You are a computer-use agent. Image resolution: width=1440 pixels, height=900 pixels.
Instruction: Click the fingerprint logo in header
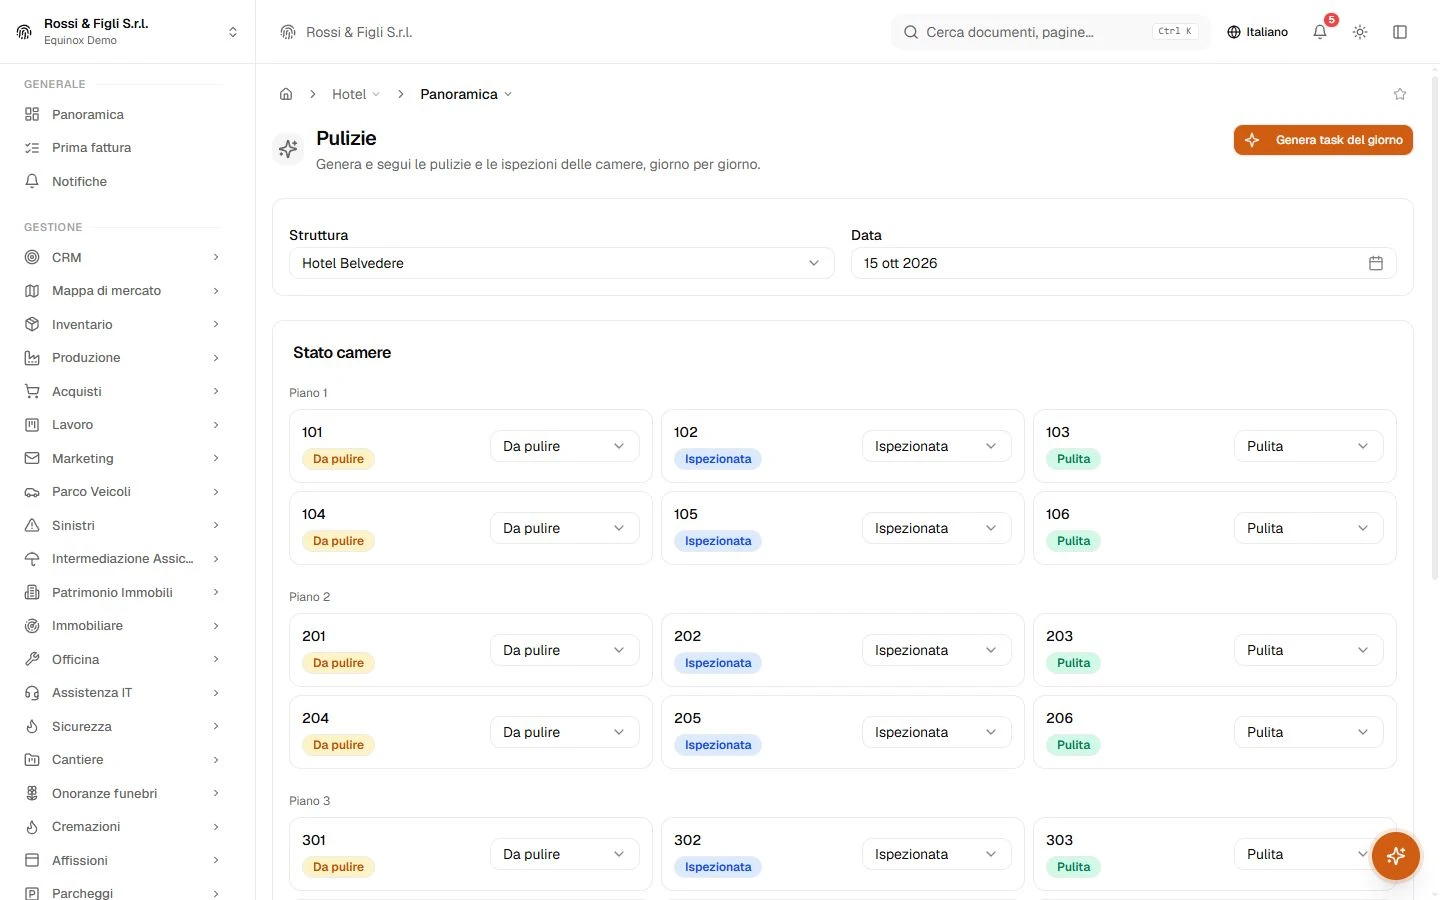(x=288, y=32)
